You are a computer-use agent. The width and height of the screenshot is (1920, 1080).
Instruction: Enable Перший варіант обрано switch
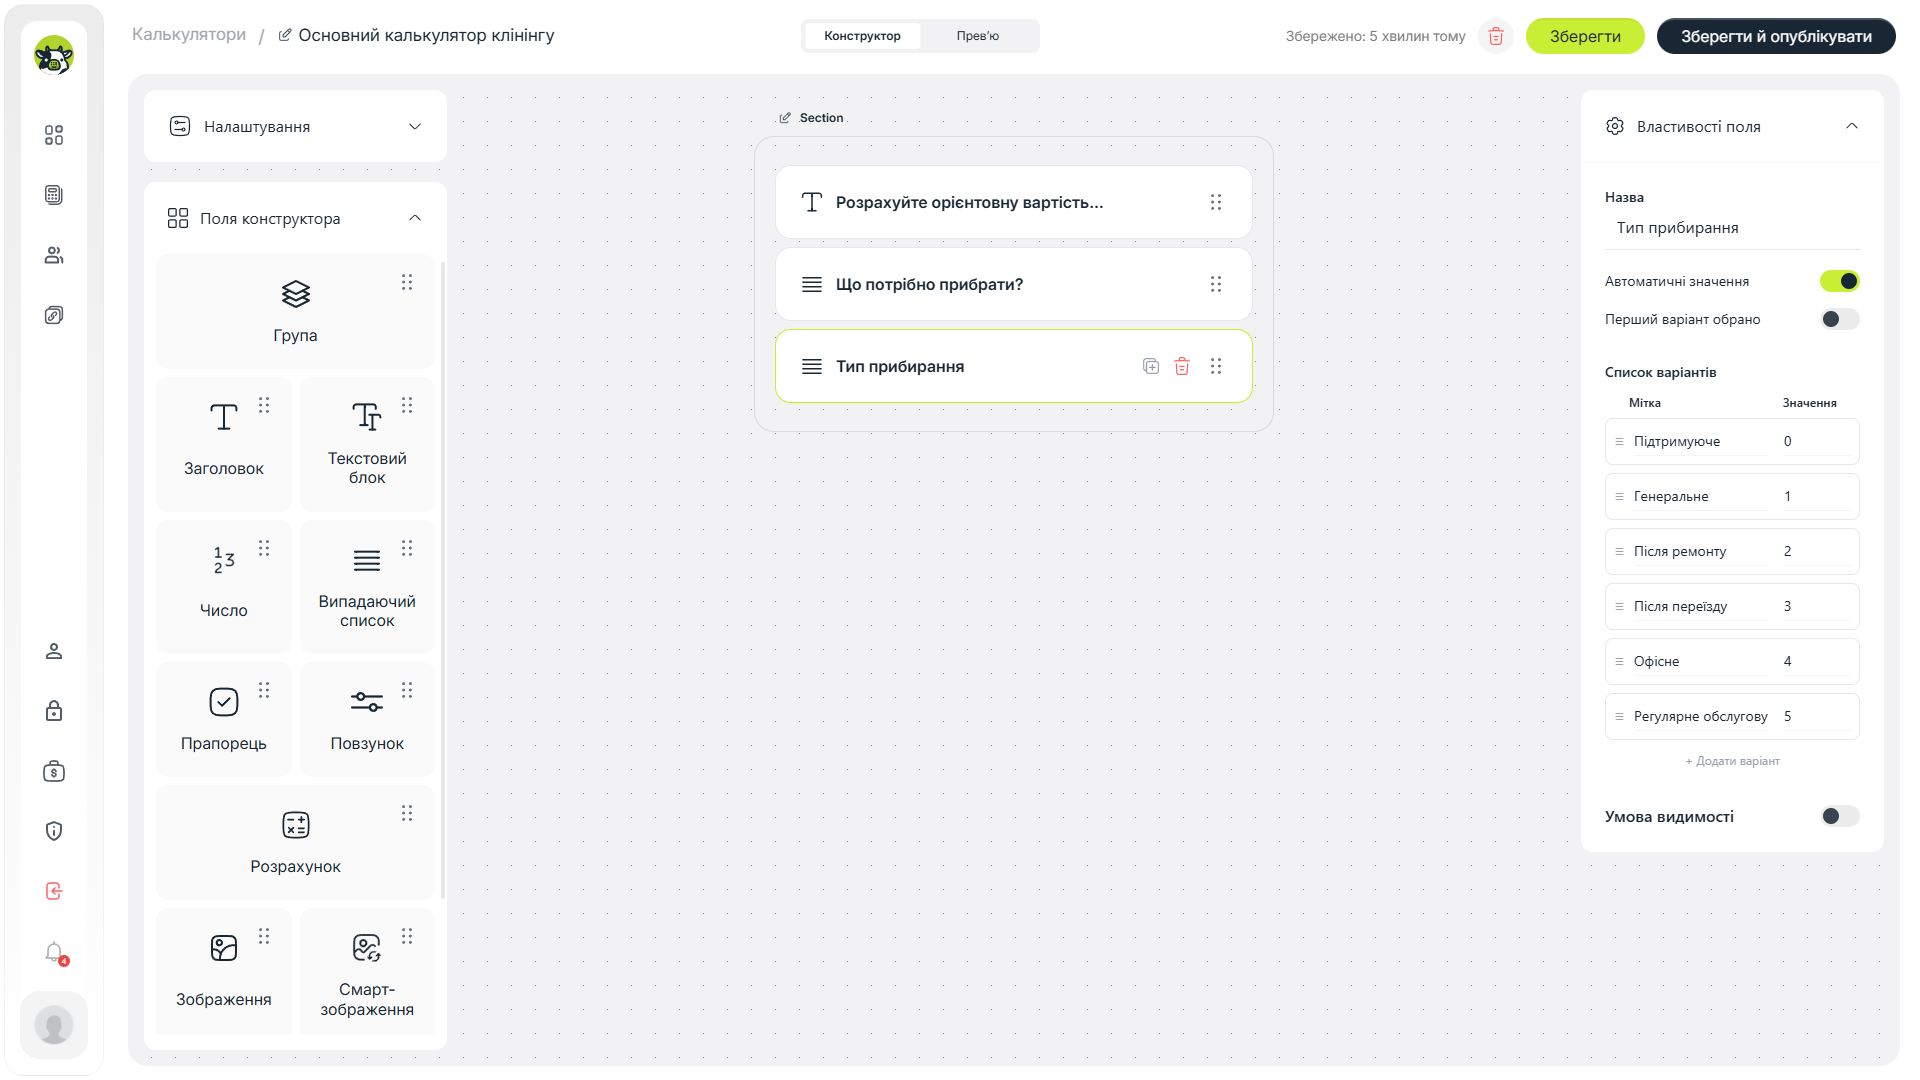click(1839, 319)
